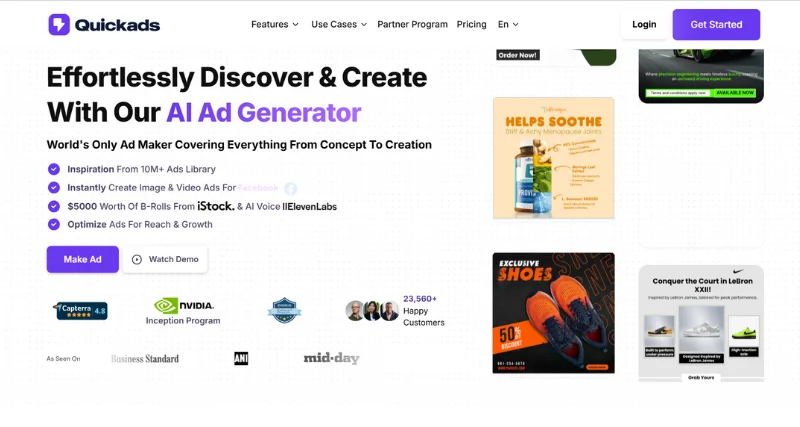
Task: Open the En language selector
Action: tap(508, 24)
